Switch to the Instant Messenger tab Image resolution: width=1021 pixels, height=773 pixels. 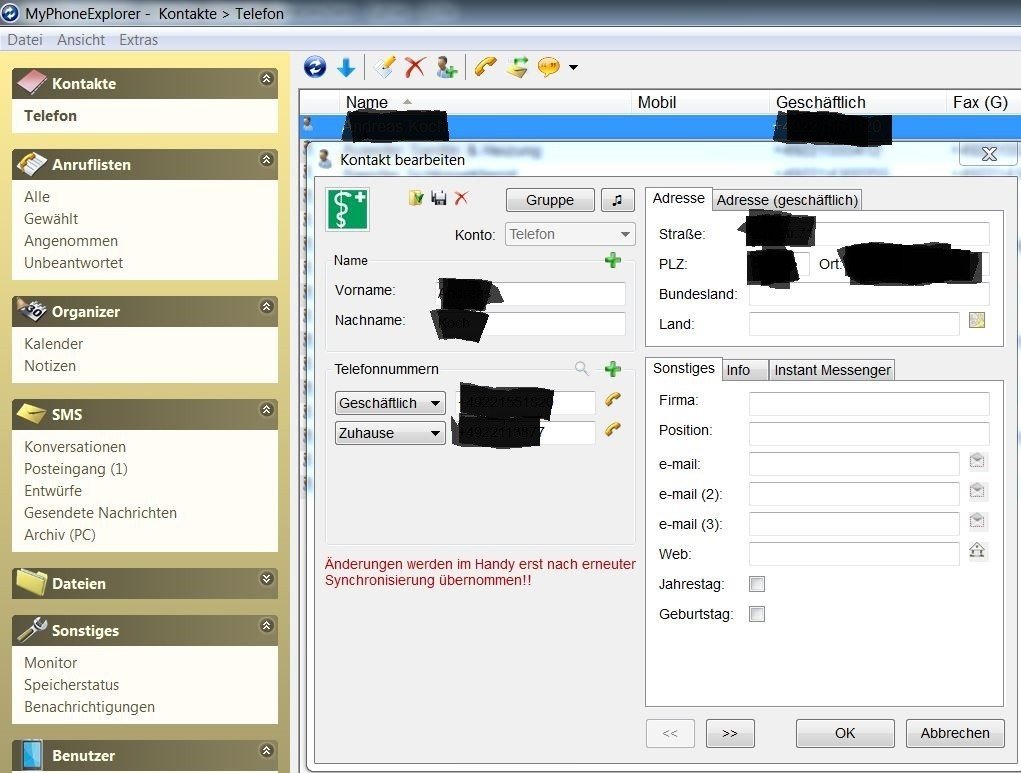832,370
